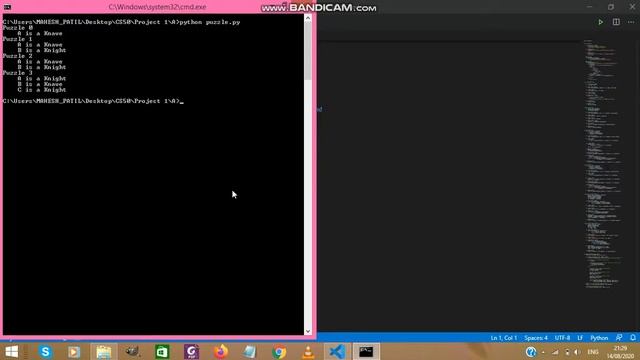This screenshot has height=360, width=640.
Task: Open VS Code notifications bell
Action: [633, 338]
